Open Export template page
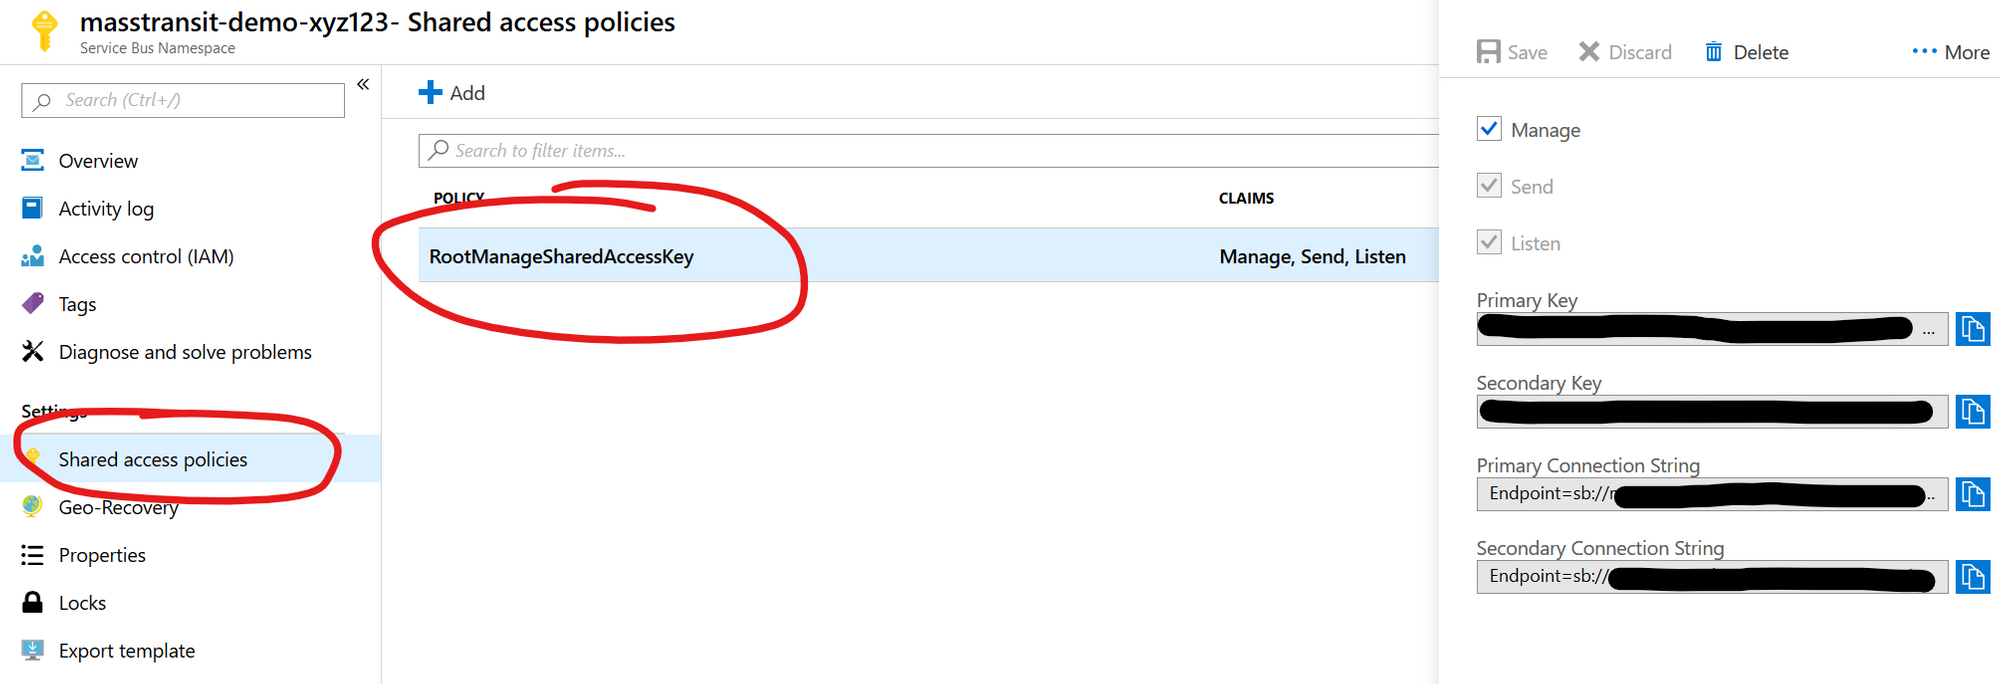This screenshot has width=2000, height=684. [x=127, y=651]
